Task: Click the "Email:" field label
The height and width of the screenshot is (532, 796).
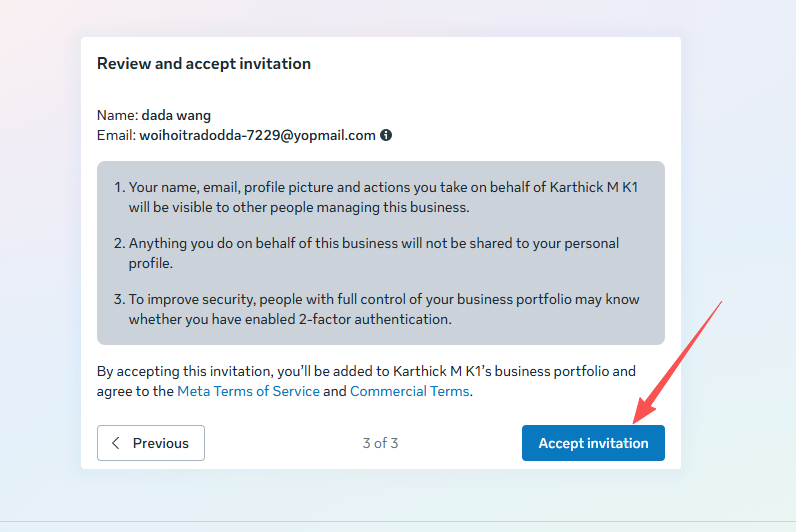Action: [116, 135]
